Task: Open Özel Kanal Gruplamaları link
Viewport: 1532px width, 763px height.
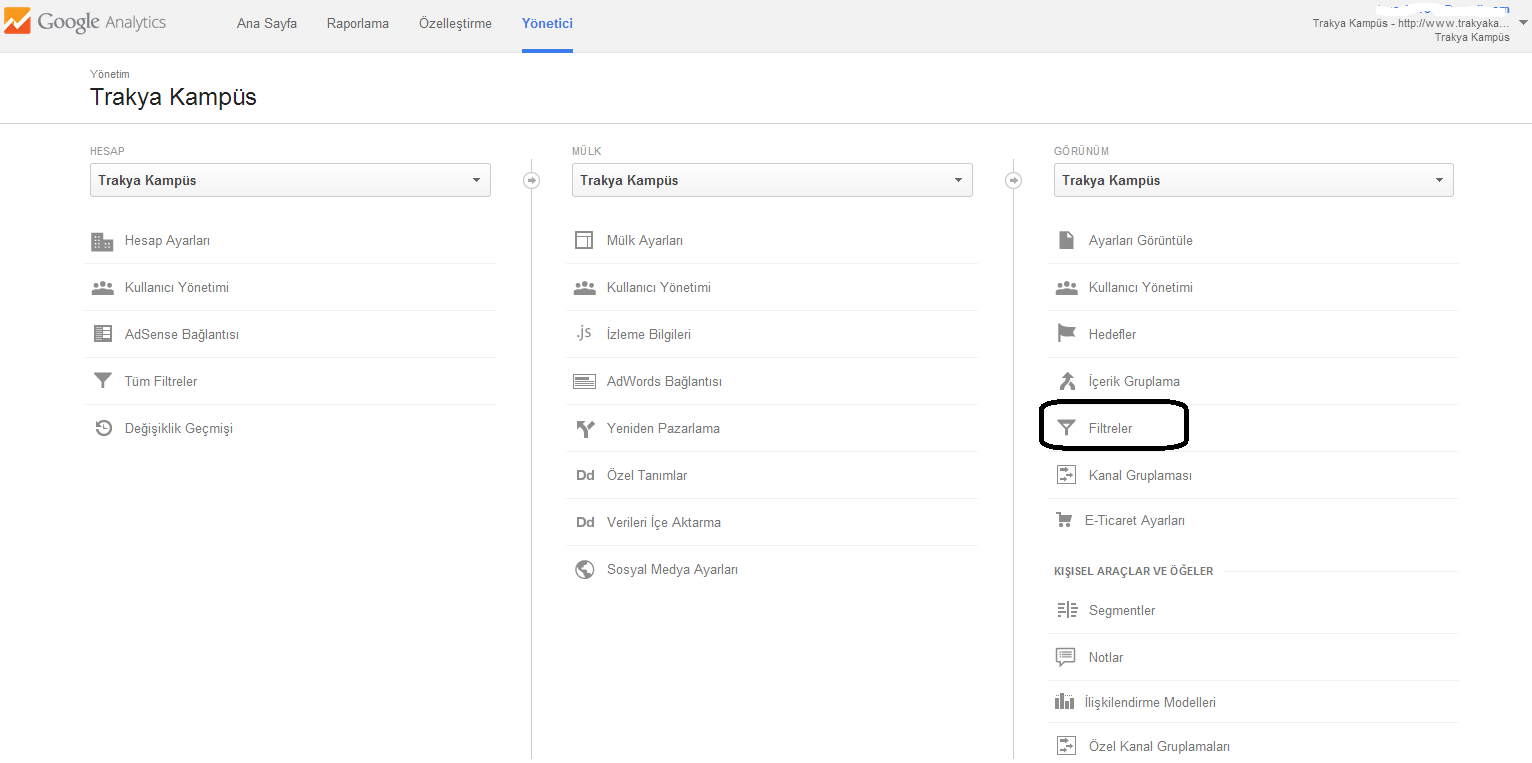Action: 1159,747
